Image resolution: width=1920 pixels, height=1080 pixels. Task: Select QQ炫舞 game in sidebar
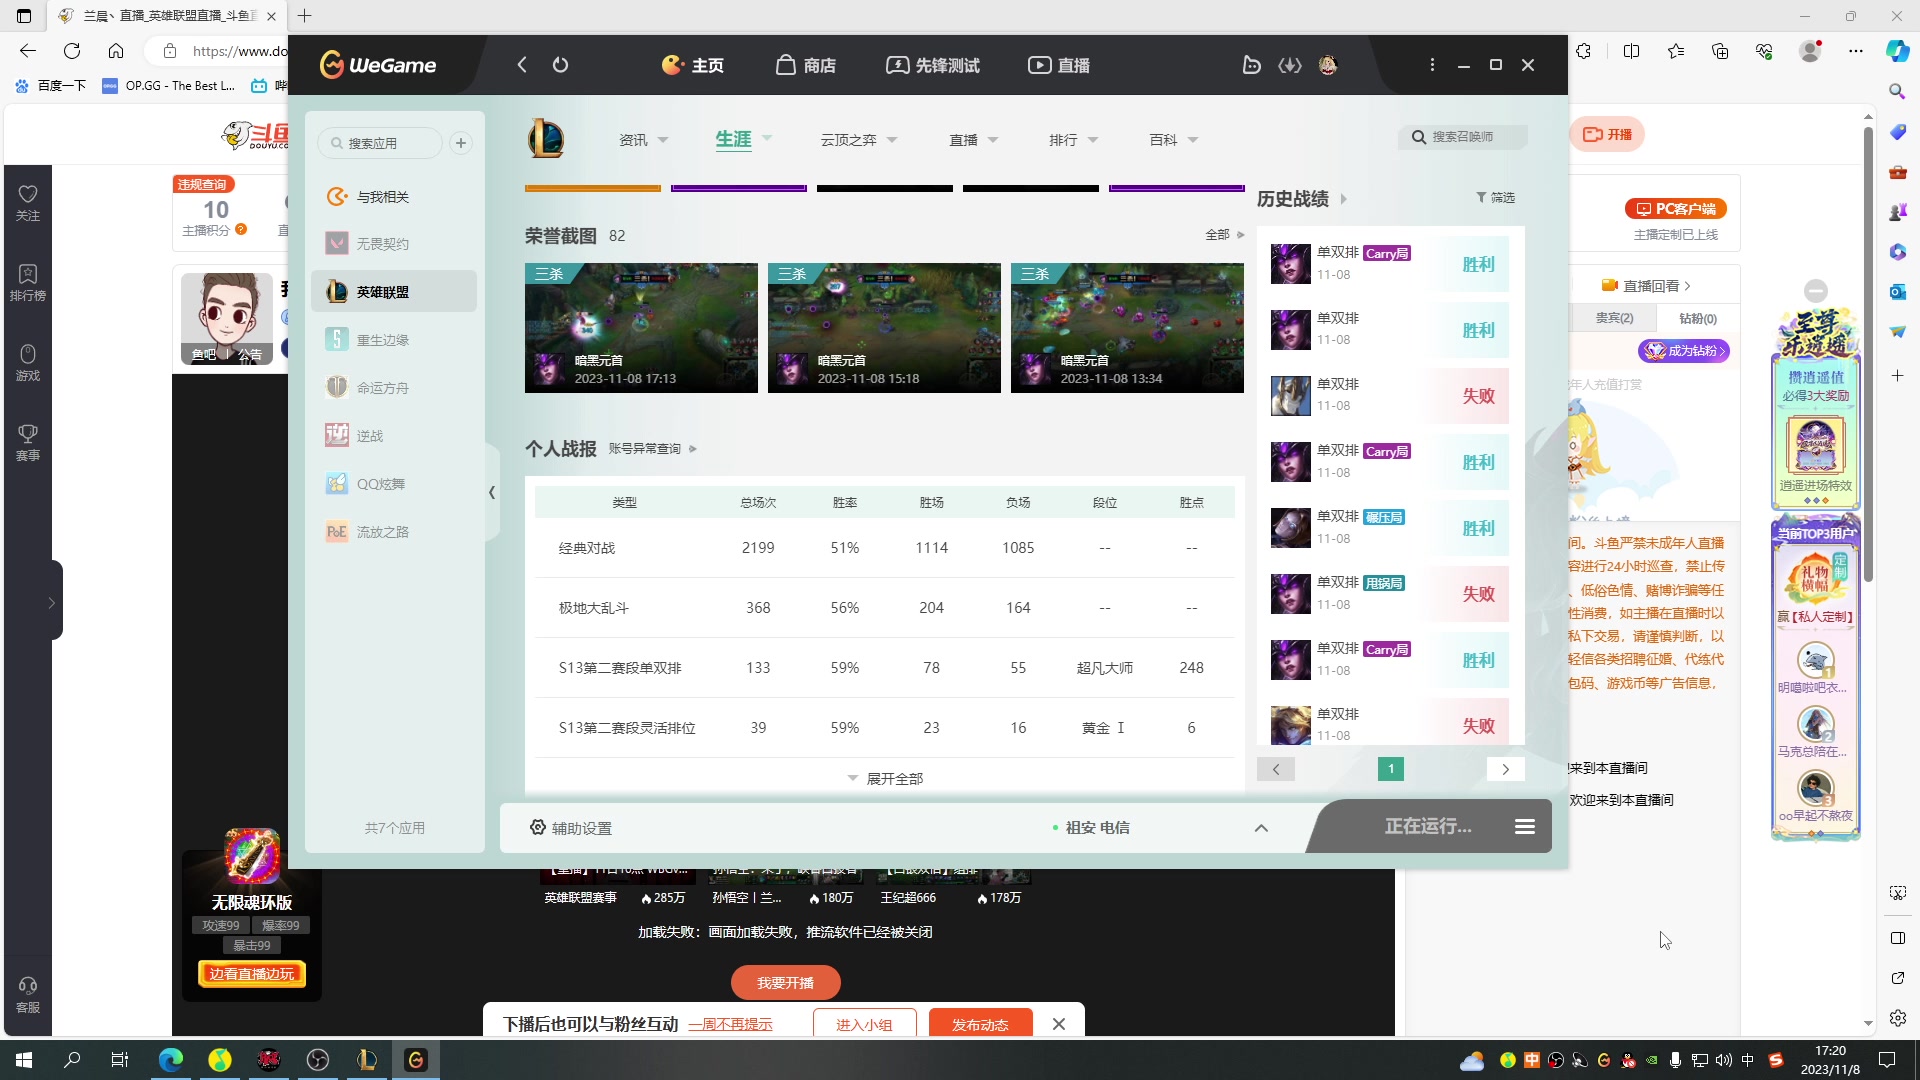[x=393, y=484]
